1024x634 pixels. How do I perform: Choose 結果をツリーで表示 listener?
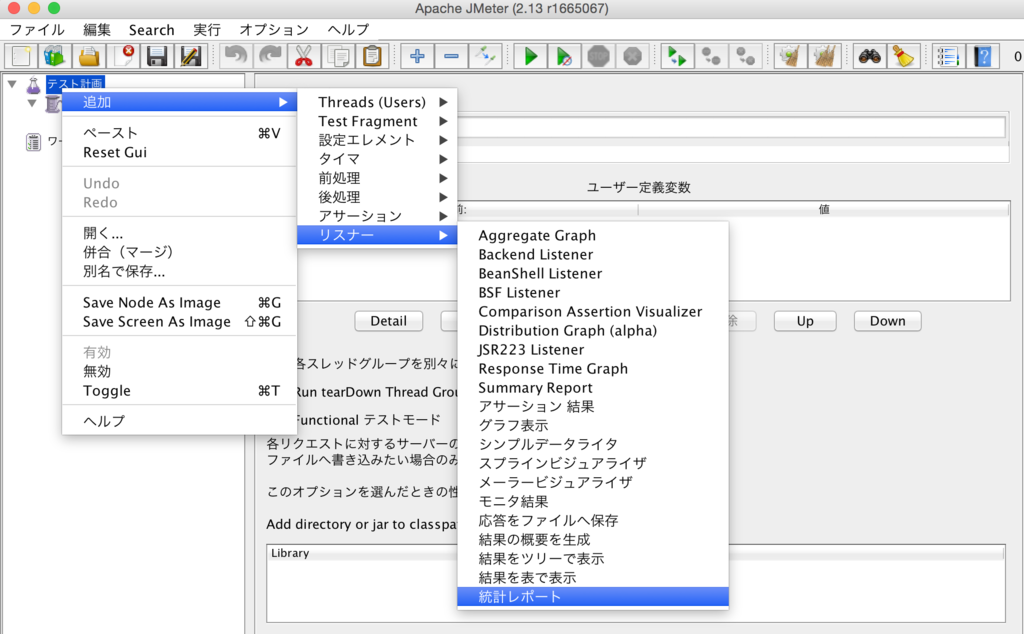tap(593, 558)
